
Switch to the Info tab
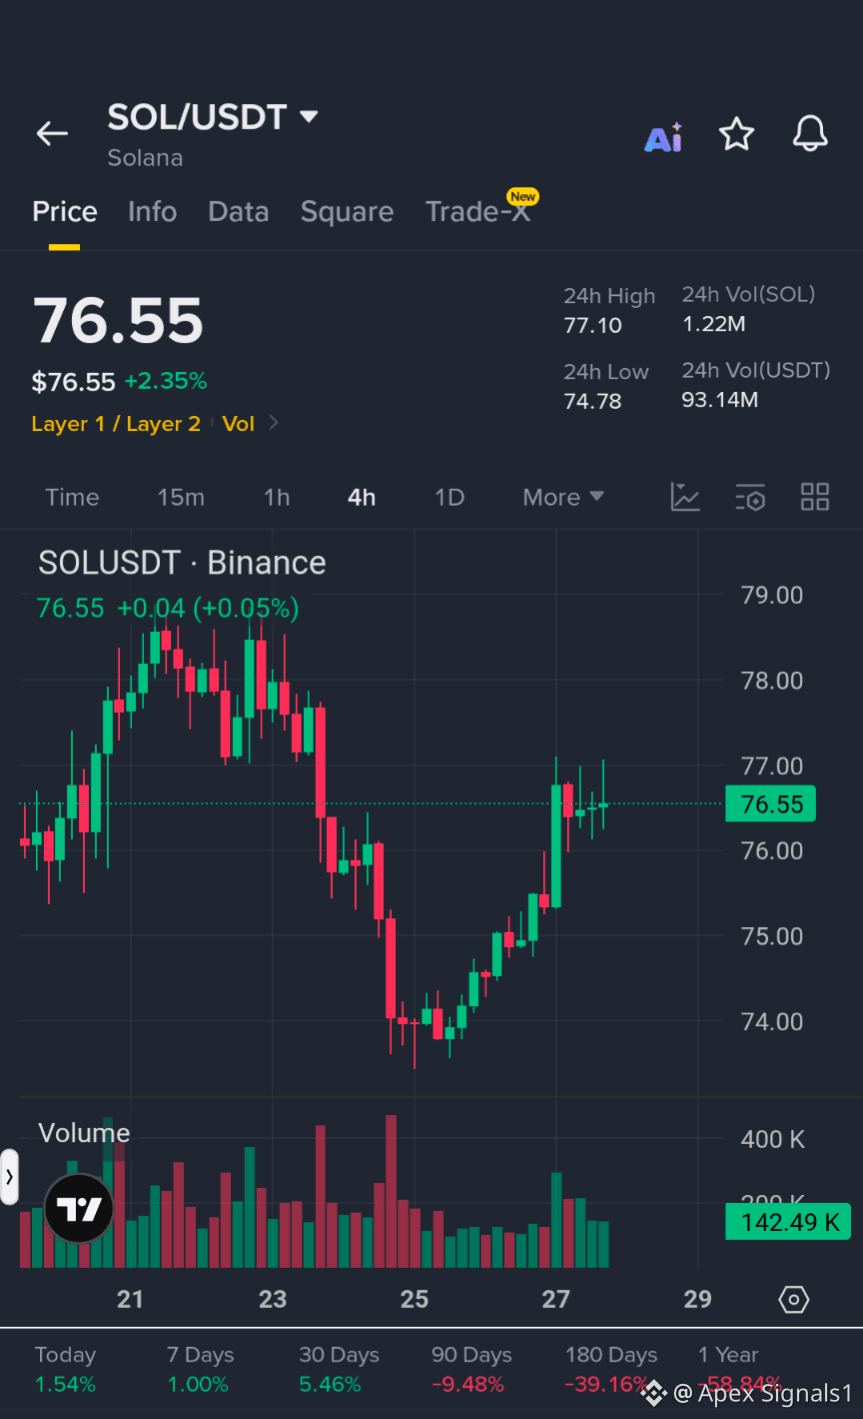[152, 212]
